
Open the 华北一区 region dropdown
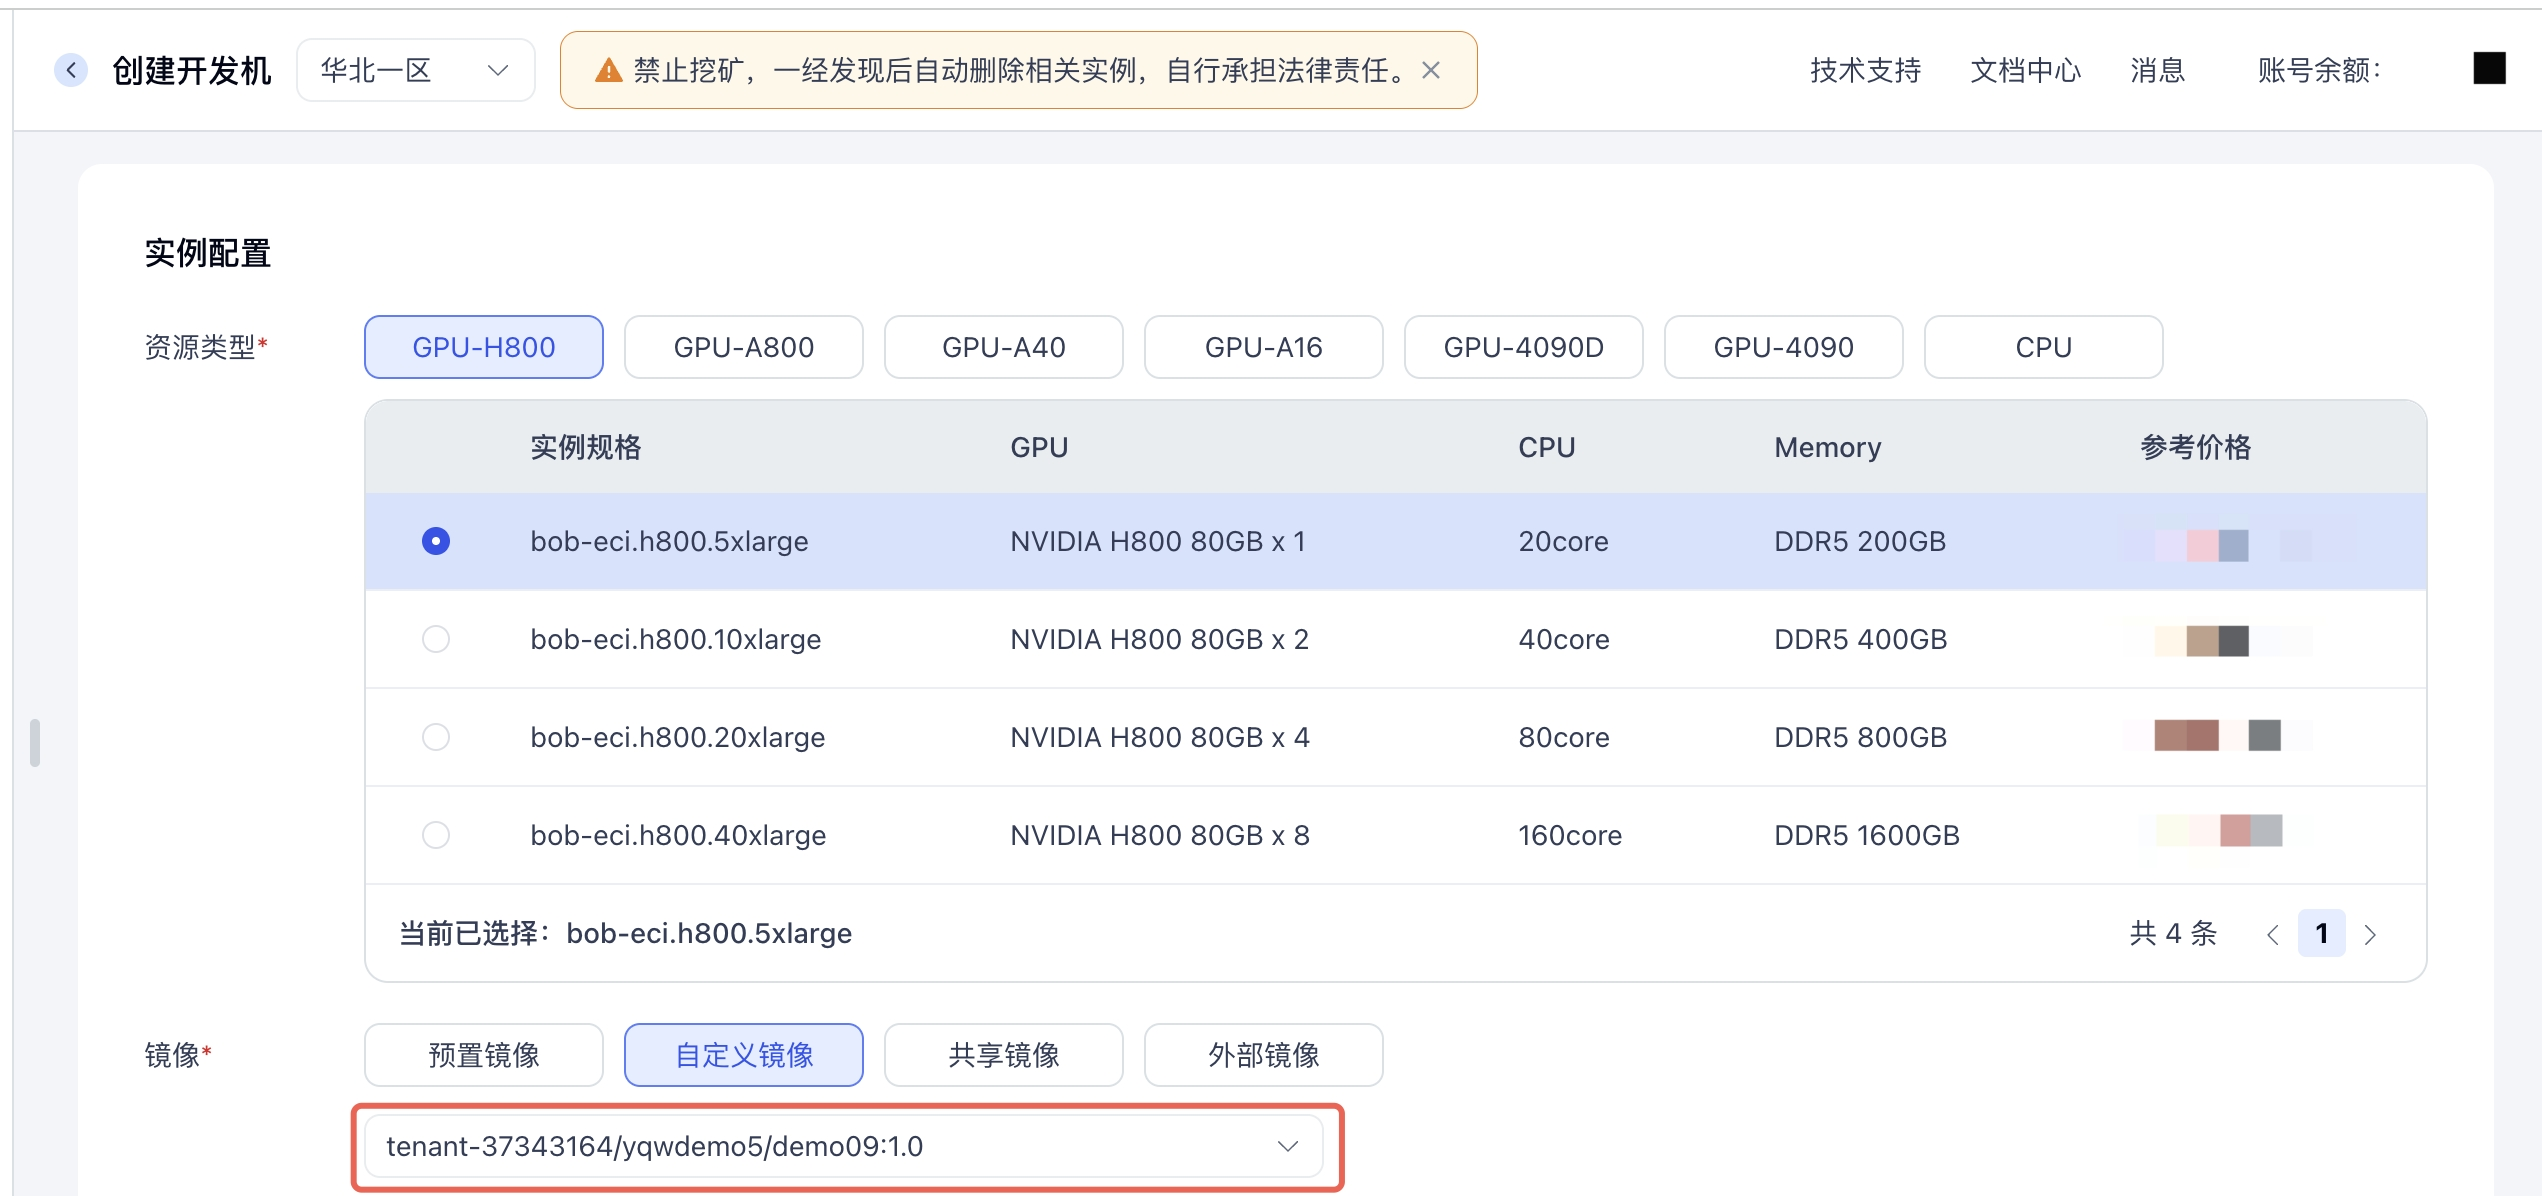(x=415, y=70)
